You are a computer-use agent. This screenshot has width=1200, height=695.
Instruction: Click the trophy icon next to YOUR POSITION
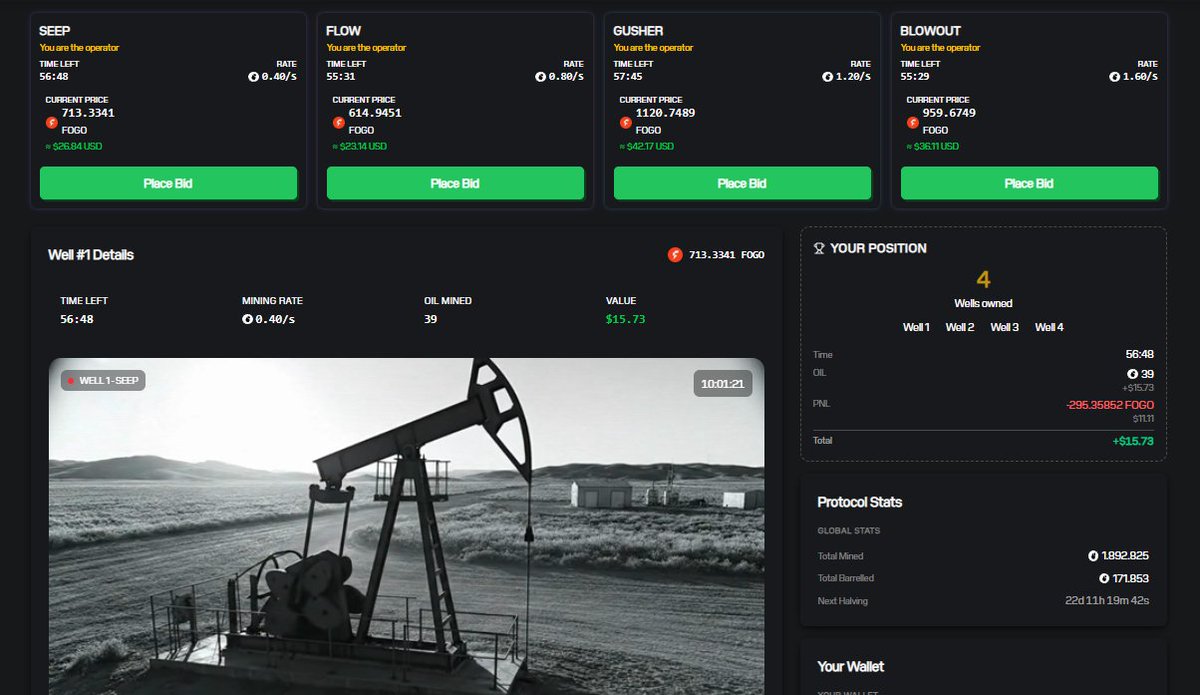[x=819, y=248]
